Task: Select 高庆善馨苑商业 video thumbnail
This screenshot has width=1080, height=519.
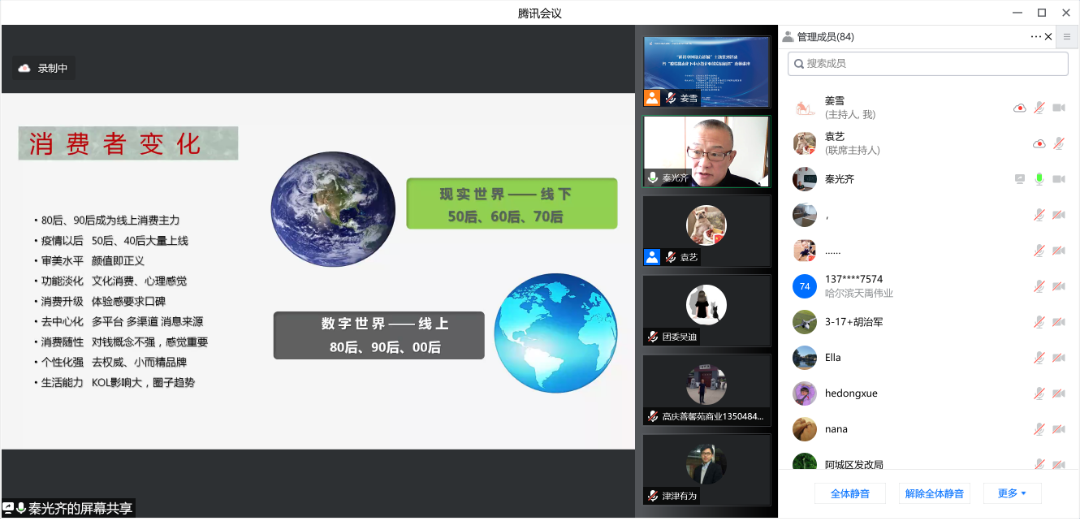Action: [707, 390]
